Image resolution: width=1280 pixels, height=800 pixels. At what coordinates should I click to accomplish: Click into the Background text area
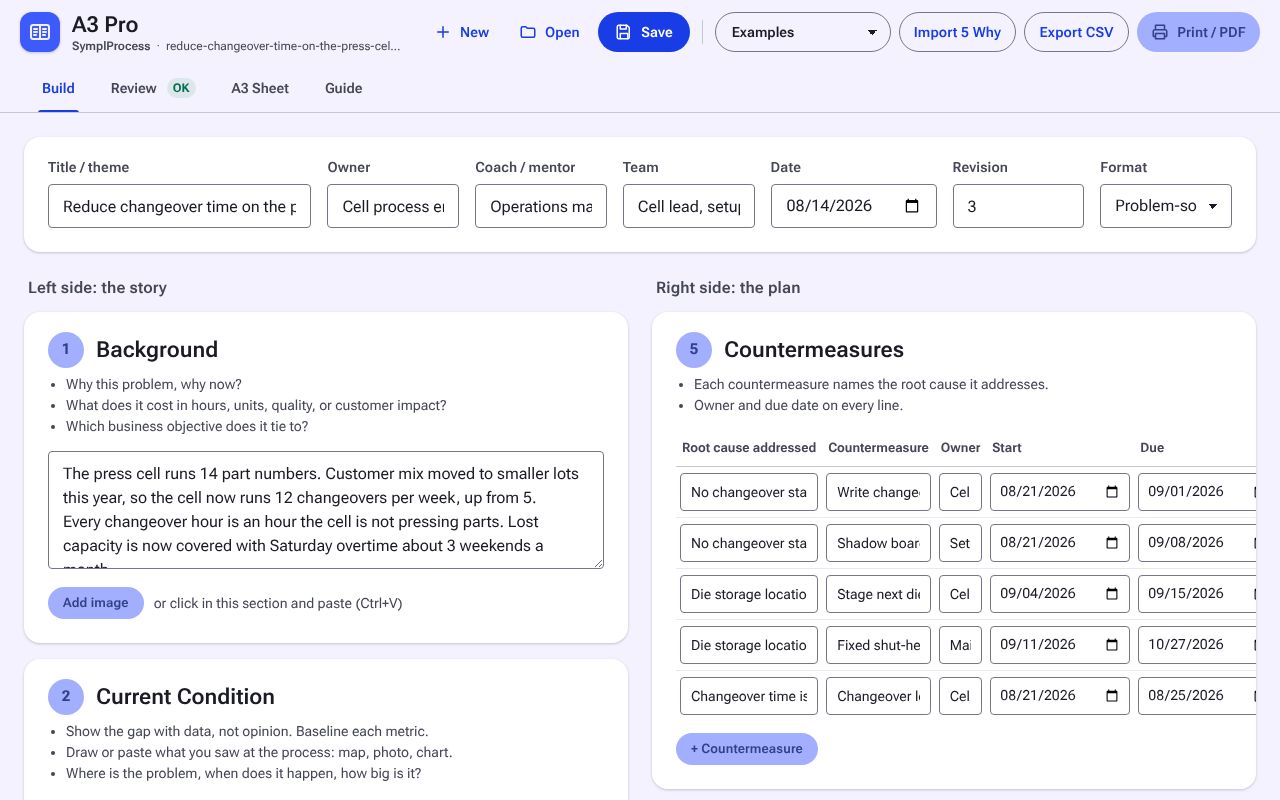tap(326, 510)
